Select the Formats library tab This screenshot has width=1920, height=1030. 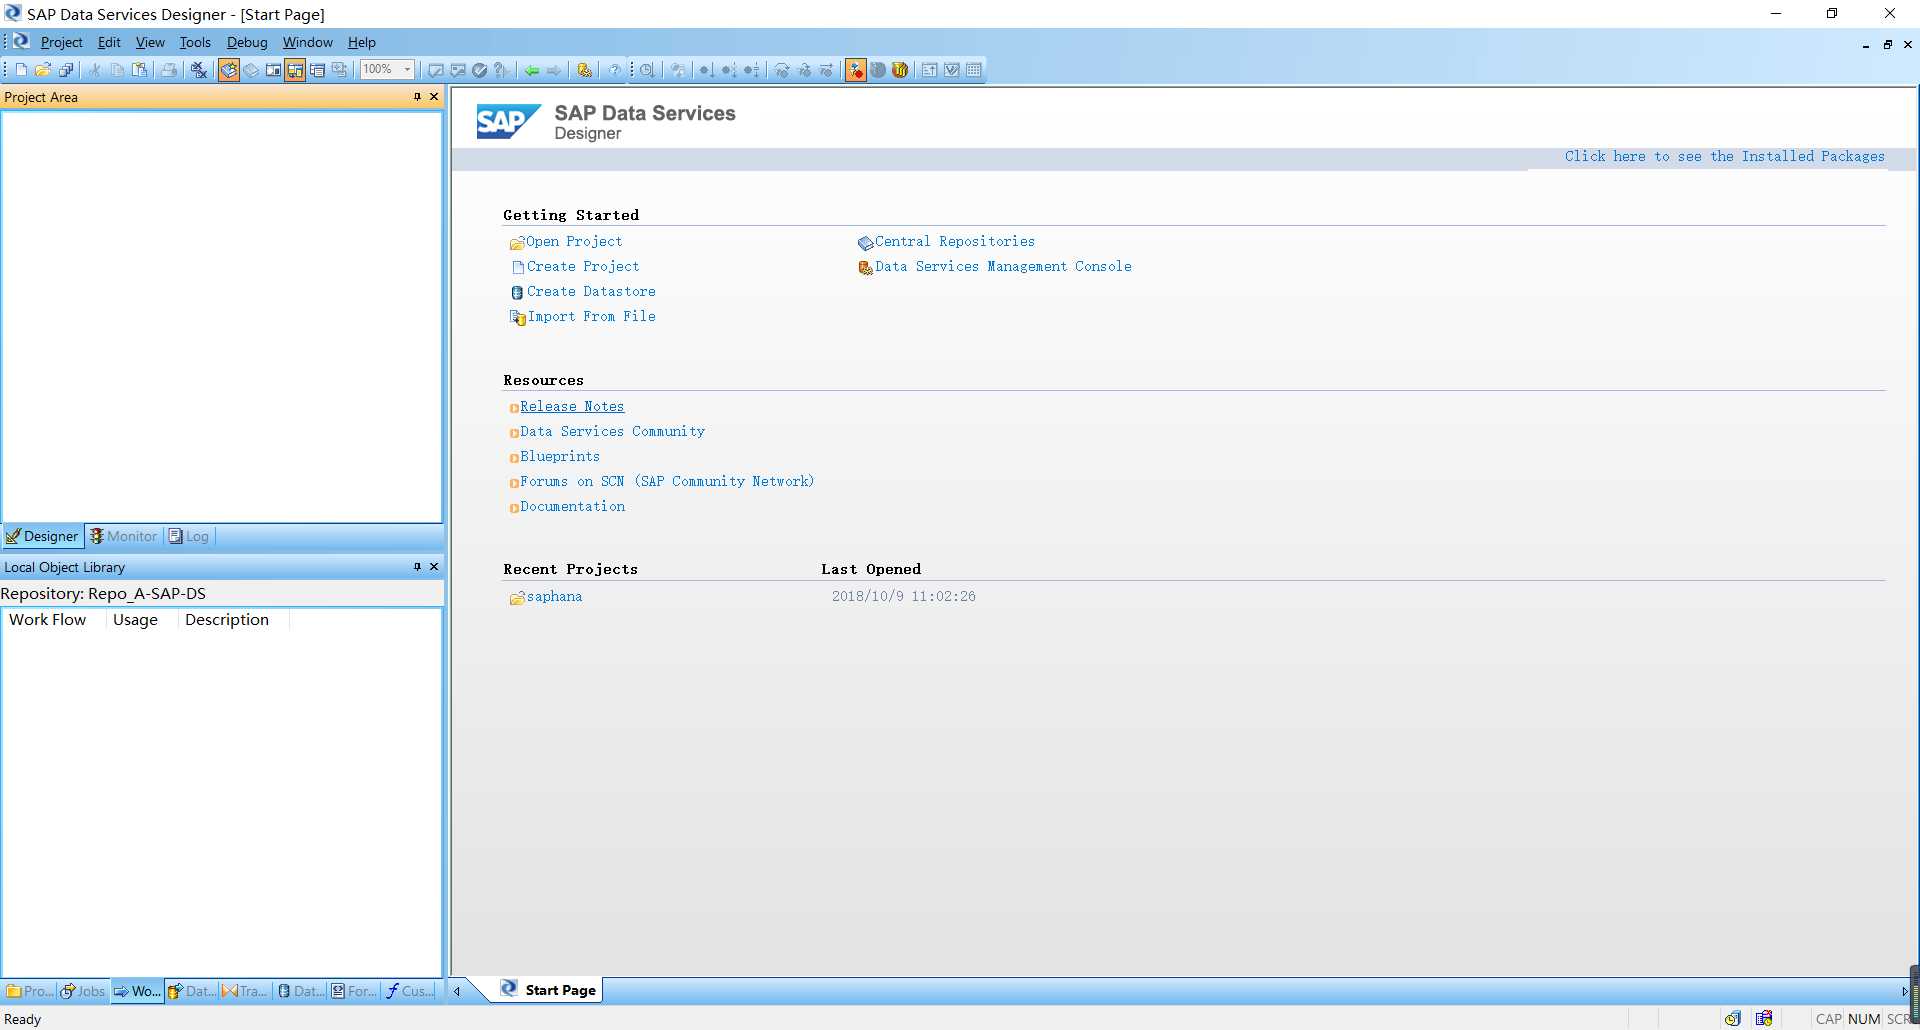click(x=353, y=991)
